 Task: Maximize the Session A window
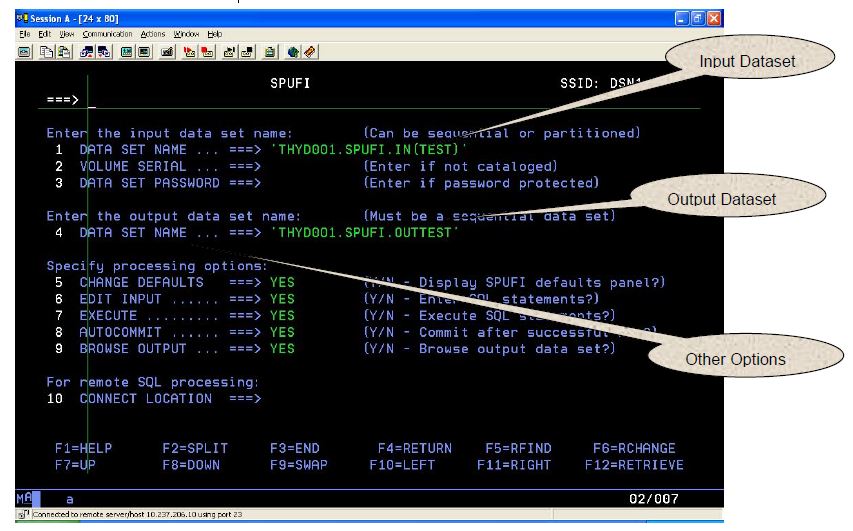(x=698, y=18)
